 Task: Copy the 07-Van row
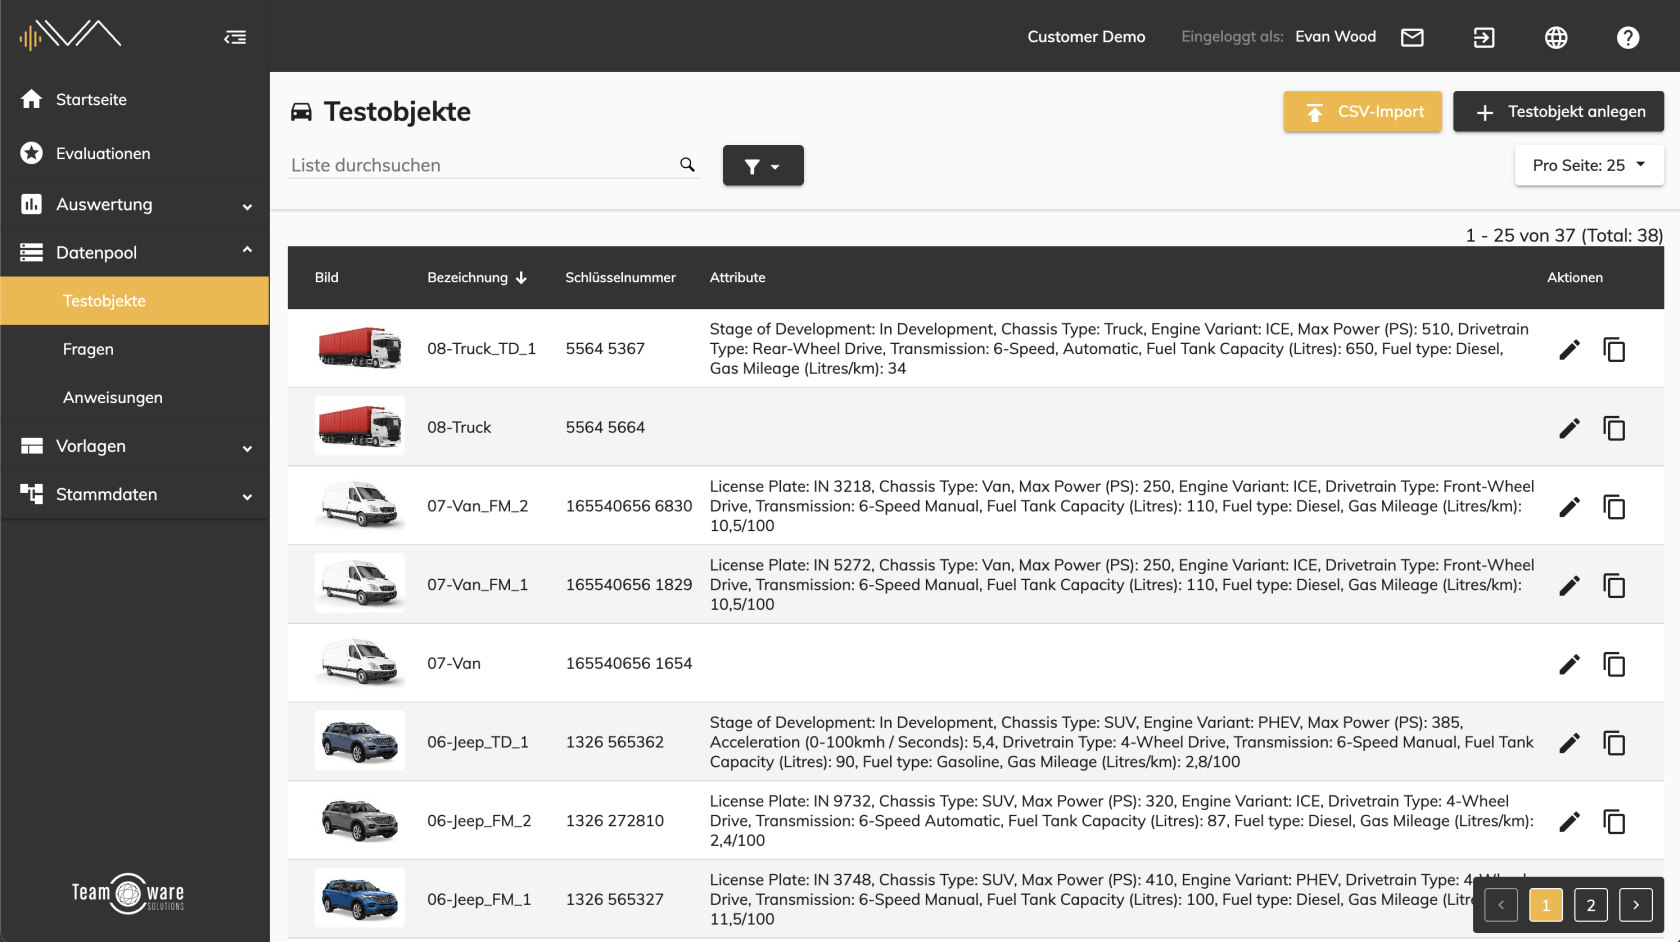point(1614,664)
